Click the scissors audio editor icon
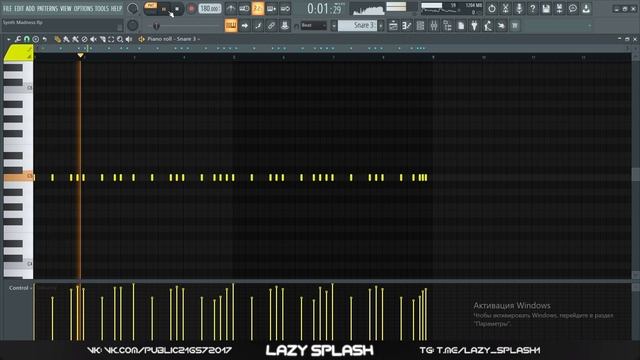Screen dimensions: 640x360 (x=505, y=9)
